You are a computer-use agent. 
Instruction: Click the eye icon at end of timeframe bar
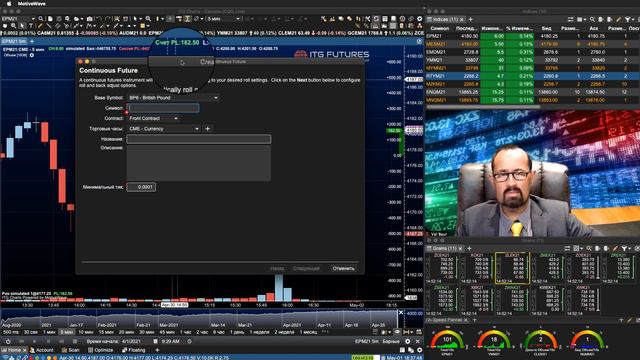[397, 332]
